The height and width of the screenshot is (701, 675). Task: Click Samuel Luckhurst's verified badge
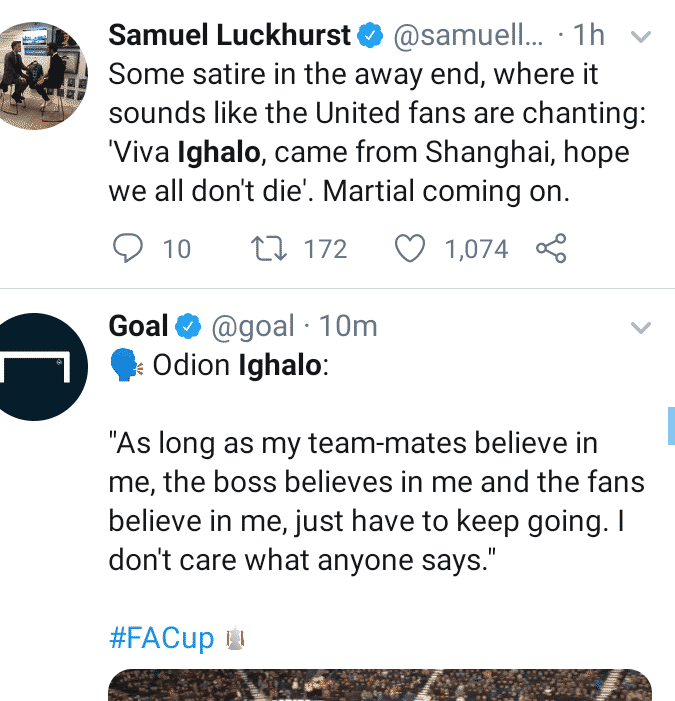click(371, 36)
